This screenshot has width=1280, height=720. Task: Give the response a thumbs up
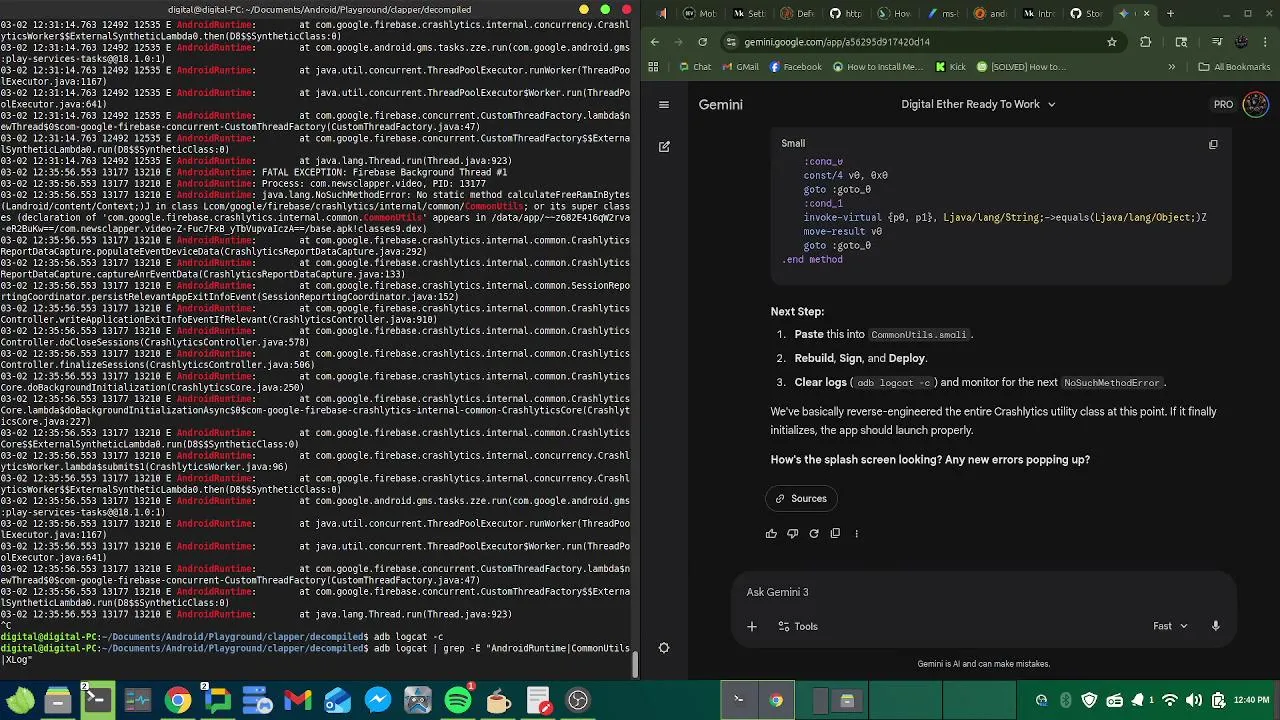tap(771, 533)
